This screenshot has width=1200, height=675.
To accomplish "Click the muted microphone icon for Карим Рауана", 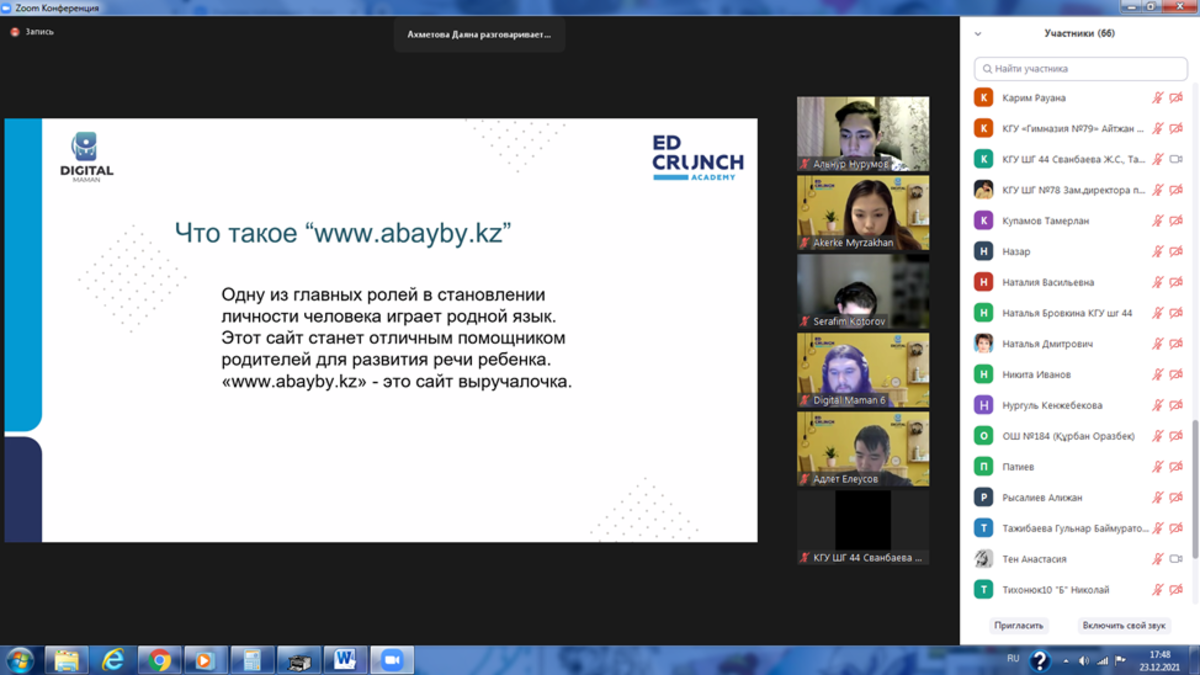I will pyautogui.click(x=1157, y=98).
